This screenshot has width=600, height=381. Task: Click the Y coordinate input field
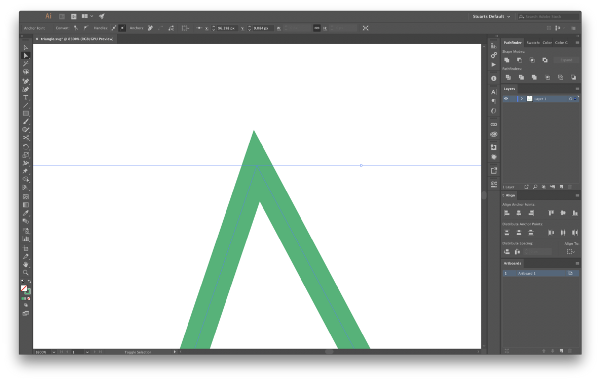[262, 28]
